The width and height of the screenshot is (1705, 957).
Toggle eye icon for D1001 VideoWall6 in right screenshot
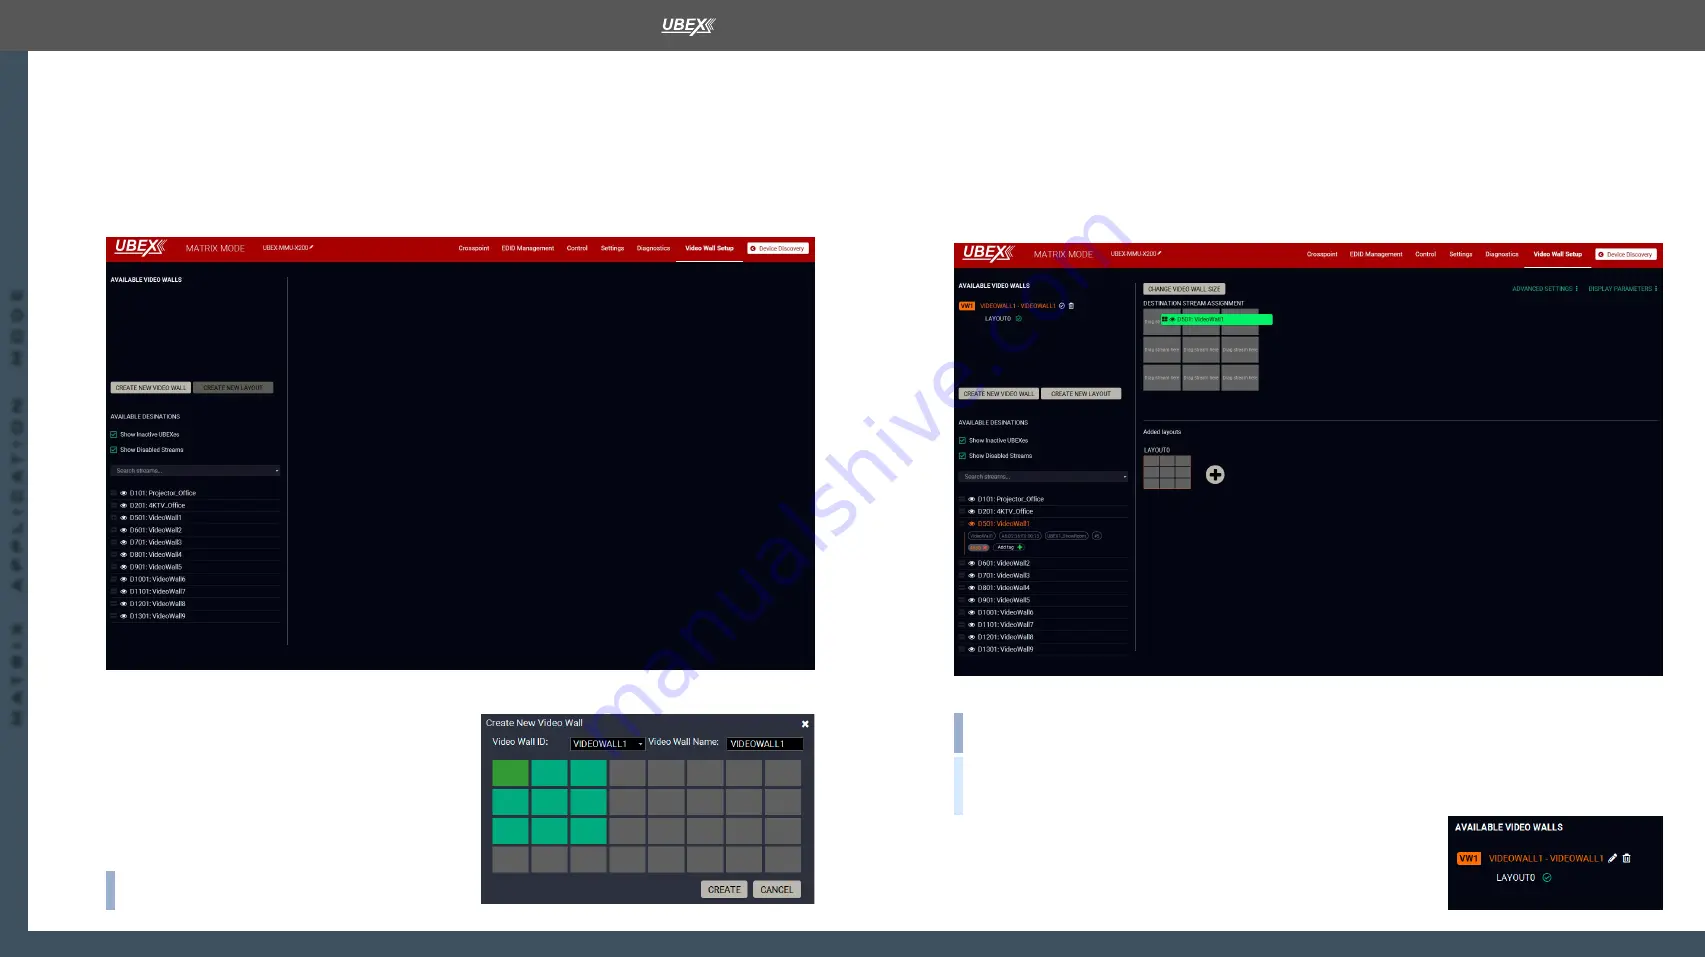[x=972, y=612]
